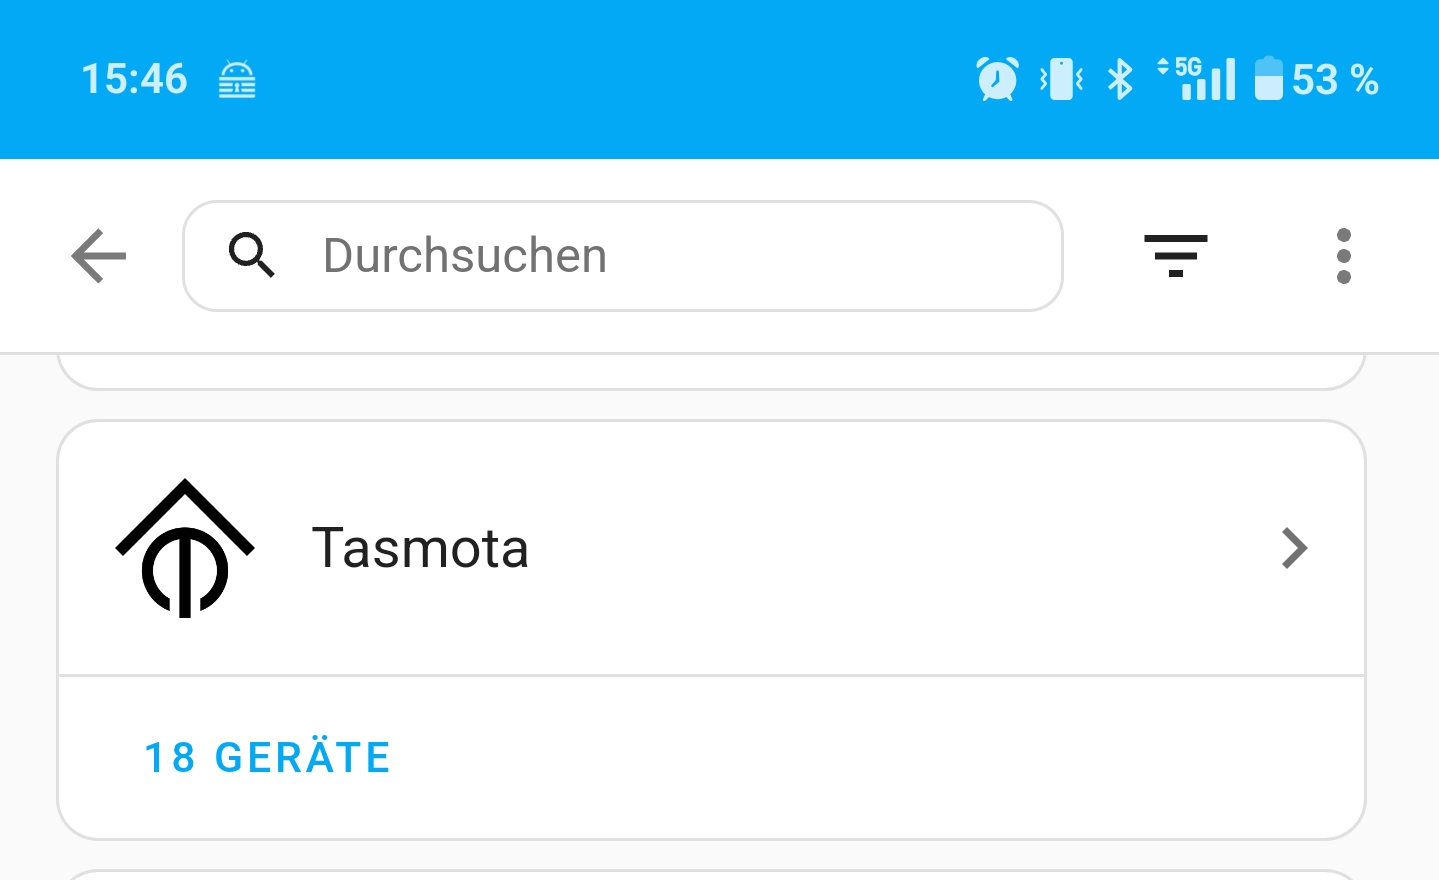Tap the 15:46 clock time
The height and width of the screenshot is (880, 1439).
pos(134,79)
